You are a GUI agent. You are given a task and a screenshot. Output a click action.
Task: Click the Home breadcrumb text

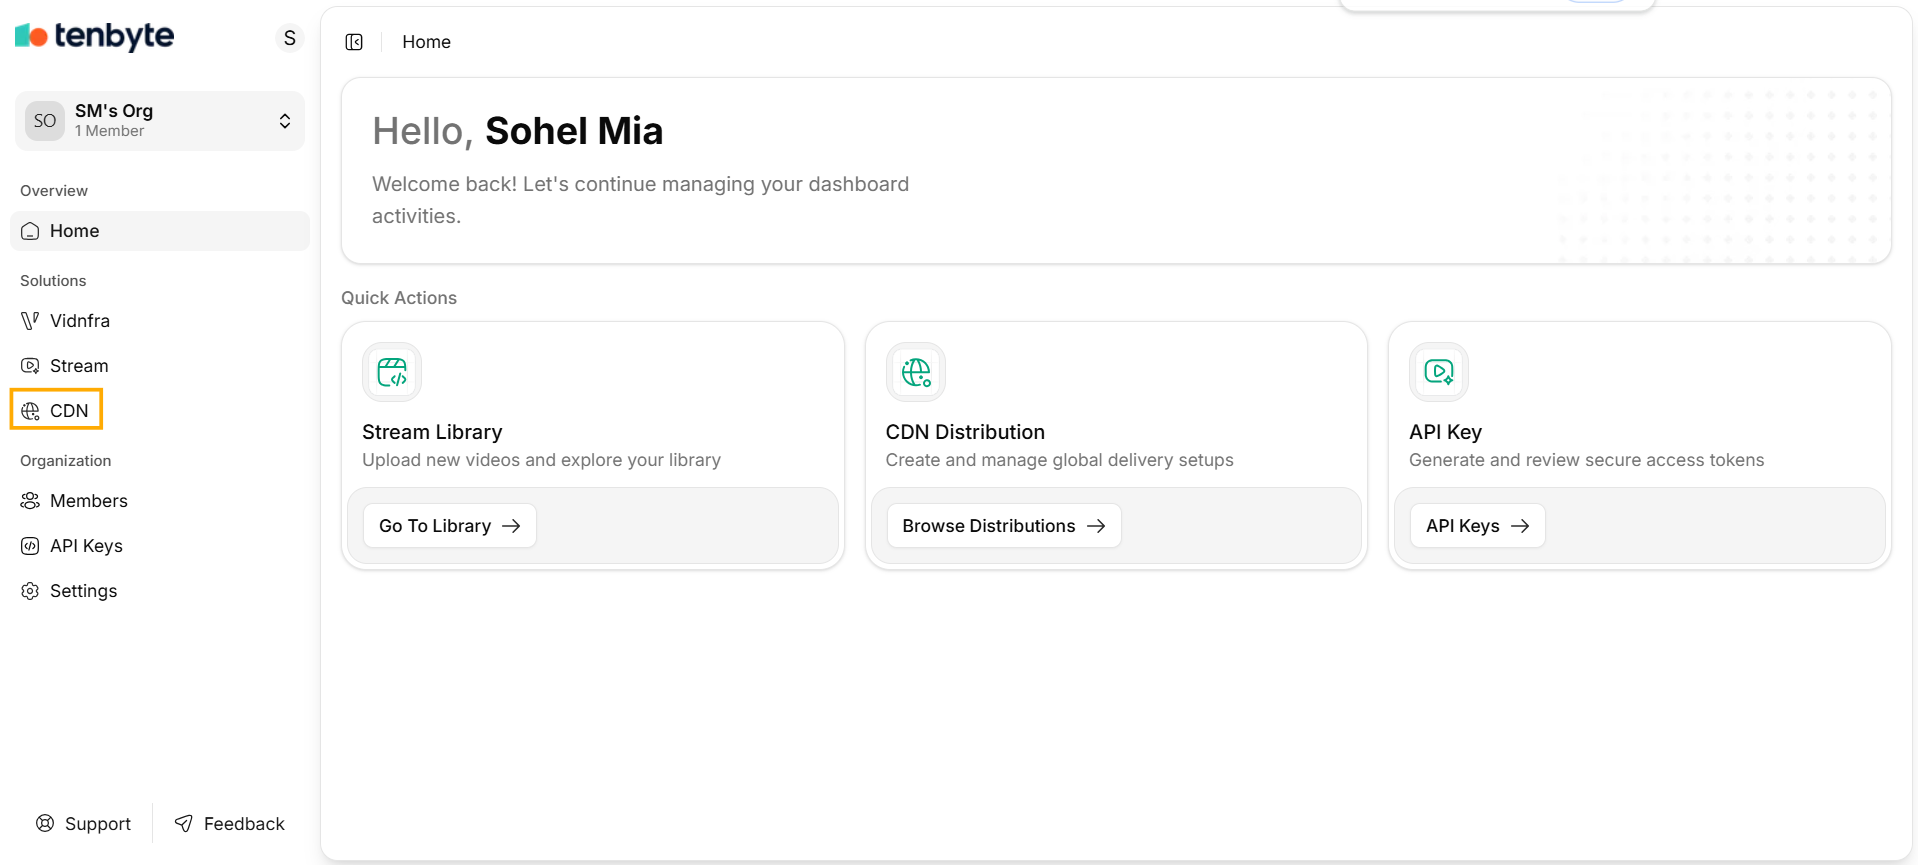click(427, 42)
